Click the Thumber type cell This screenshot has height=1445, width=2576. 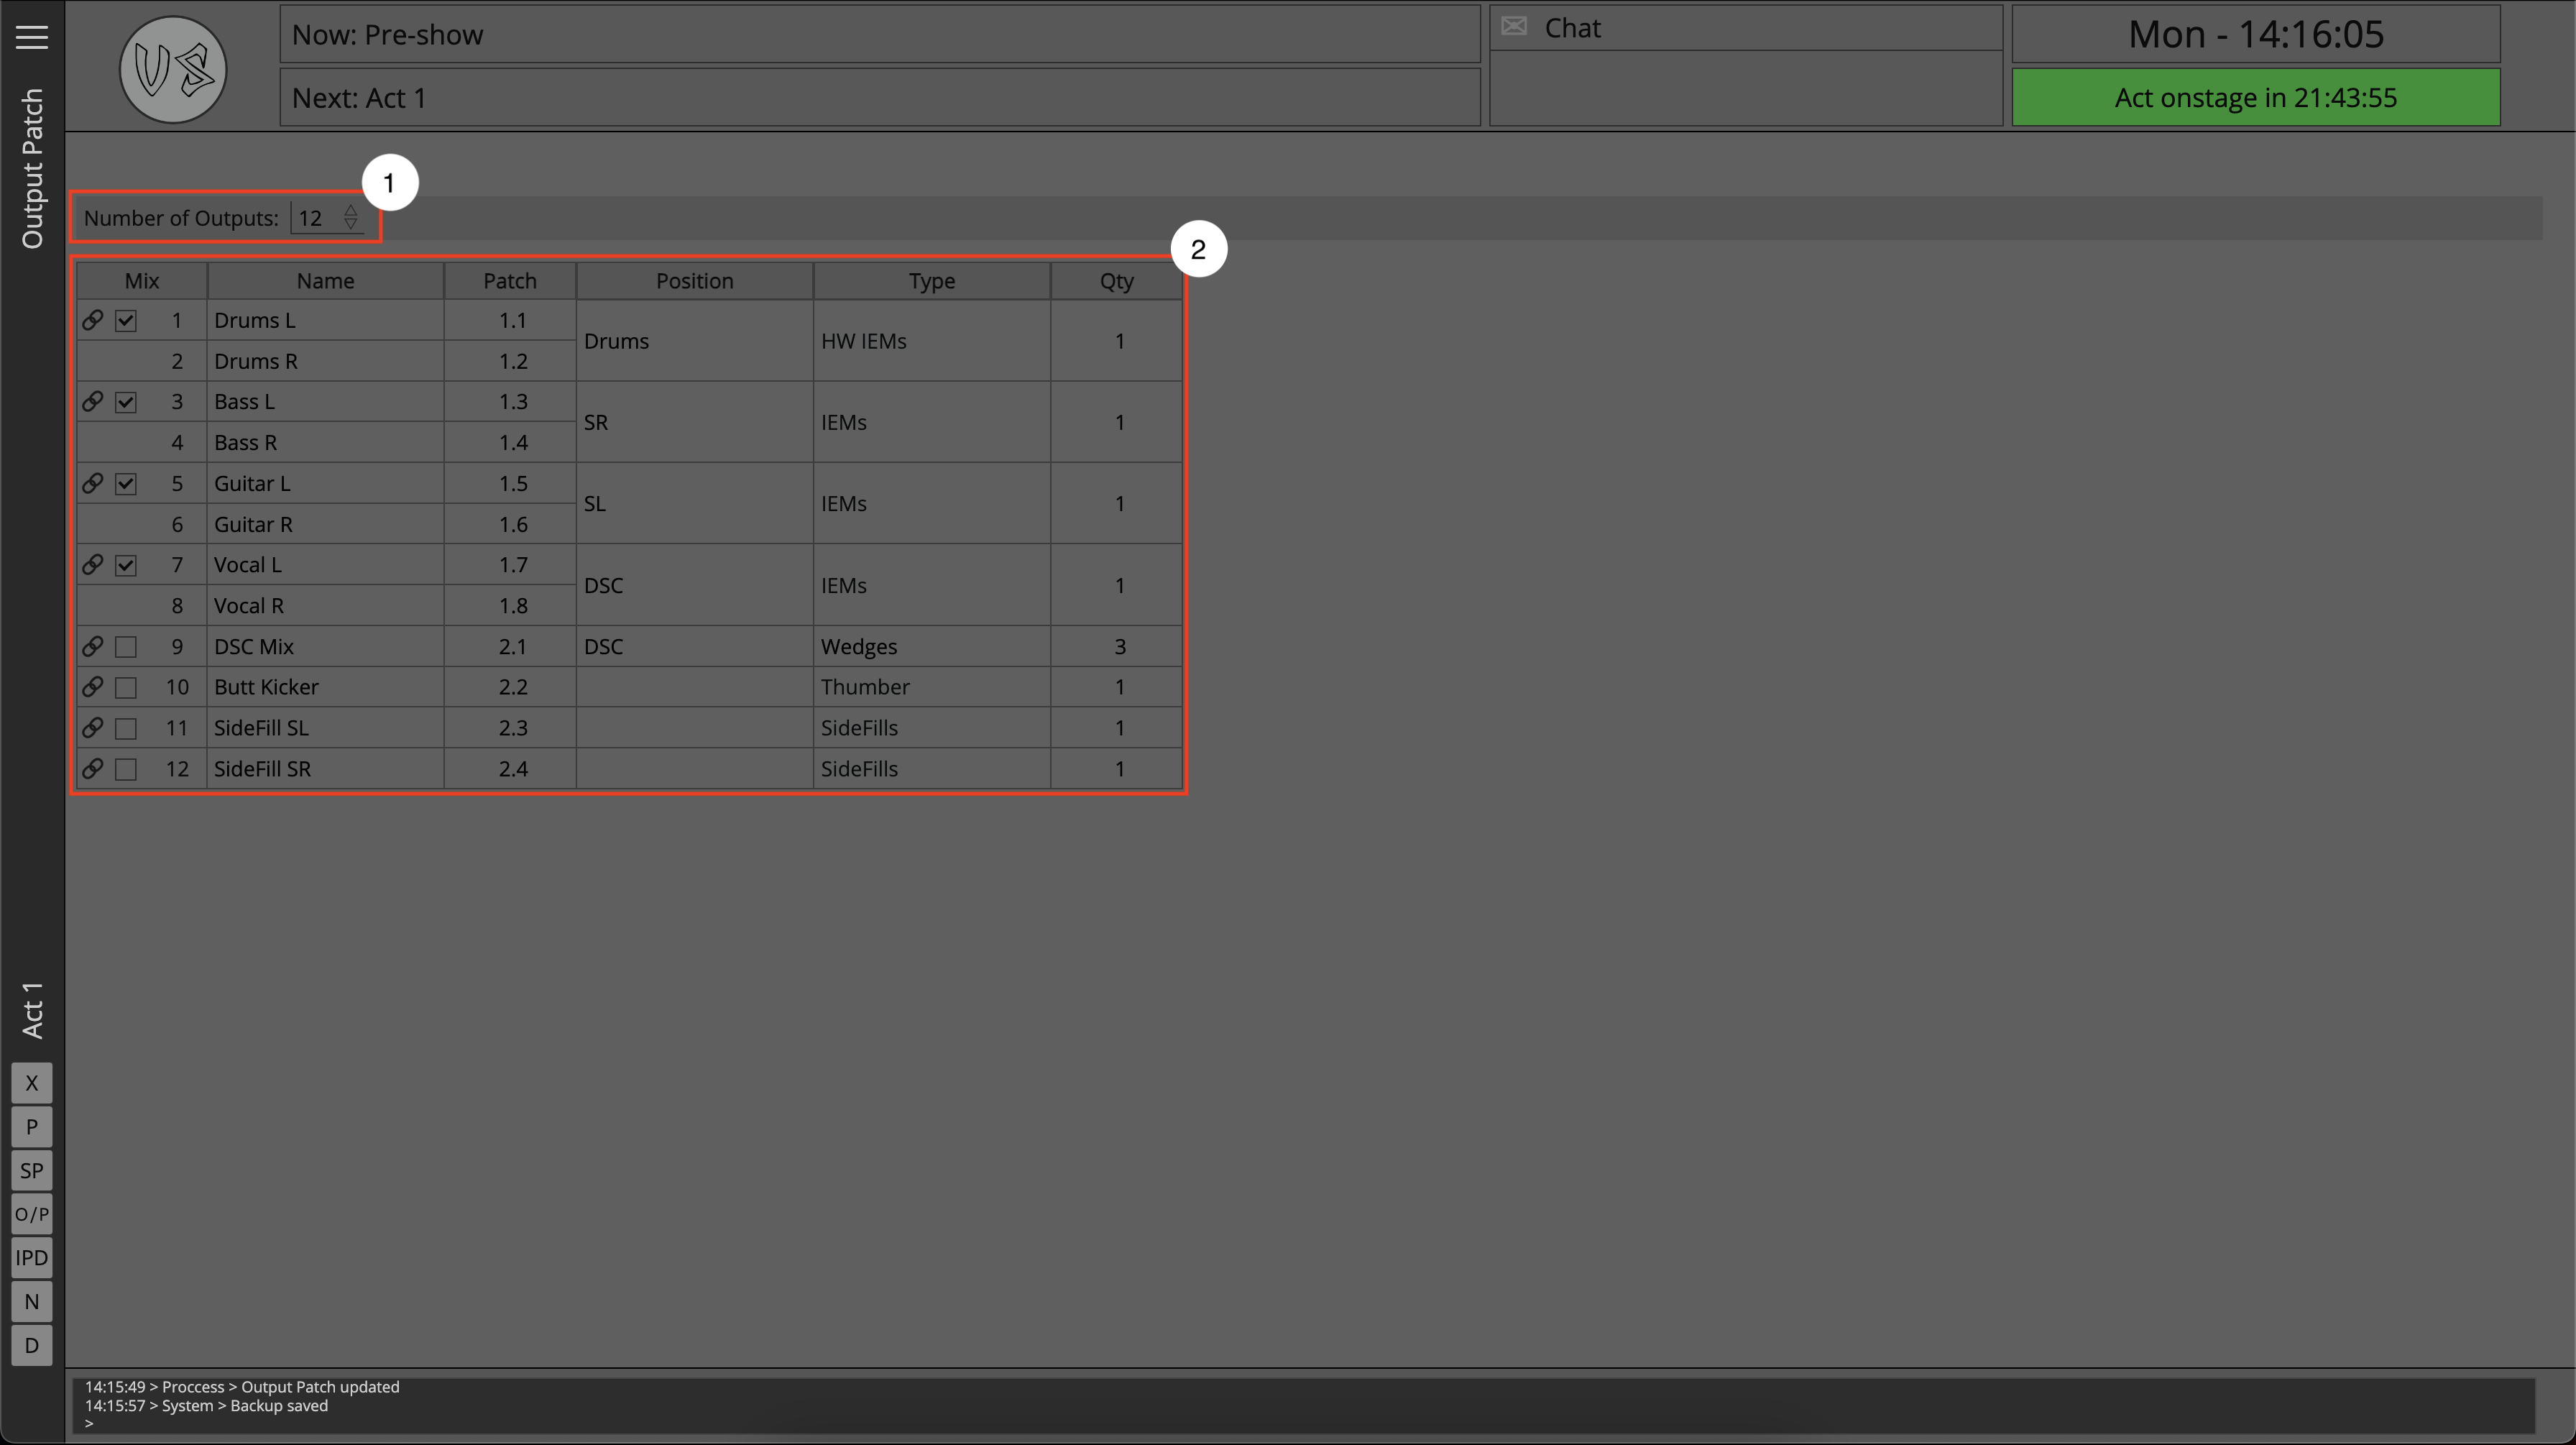[x=932, y=687]
